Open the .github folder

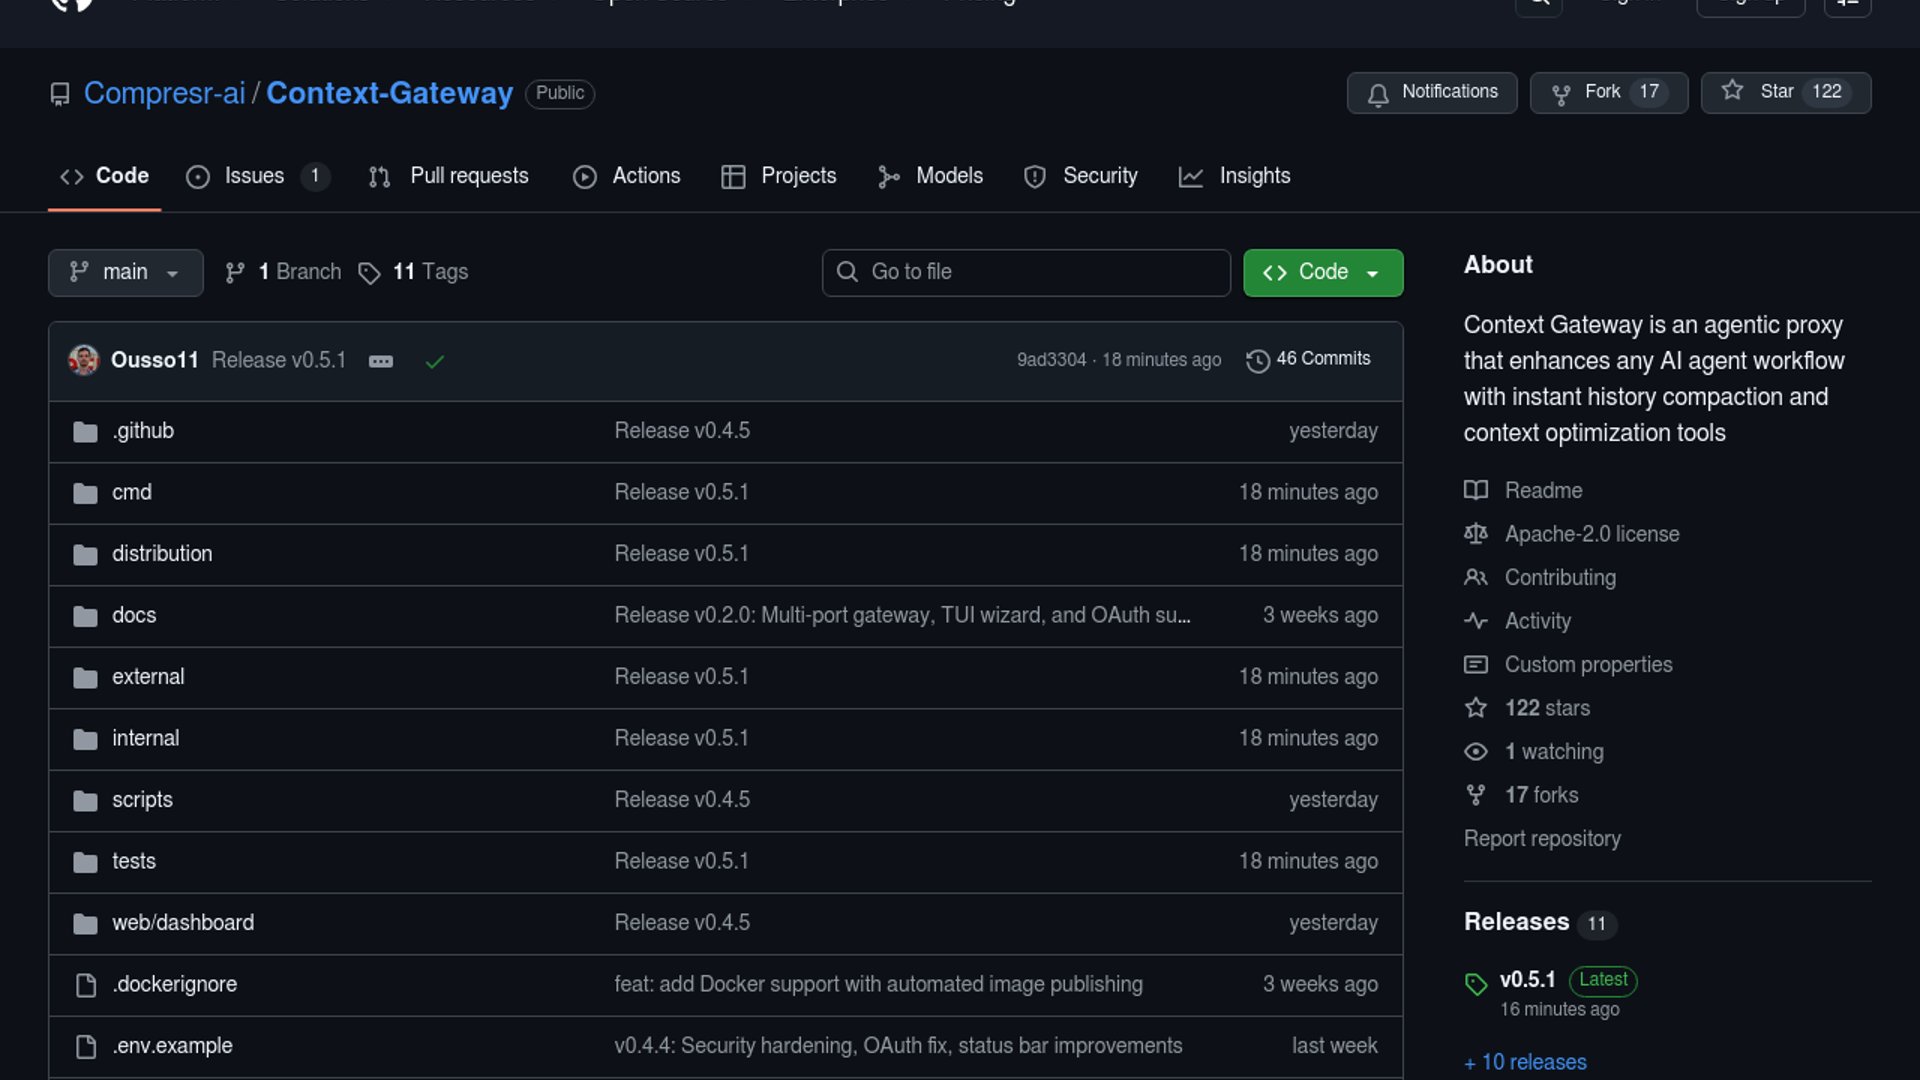[x=143, y=431]
